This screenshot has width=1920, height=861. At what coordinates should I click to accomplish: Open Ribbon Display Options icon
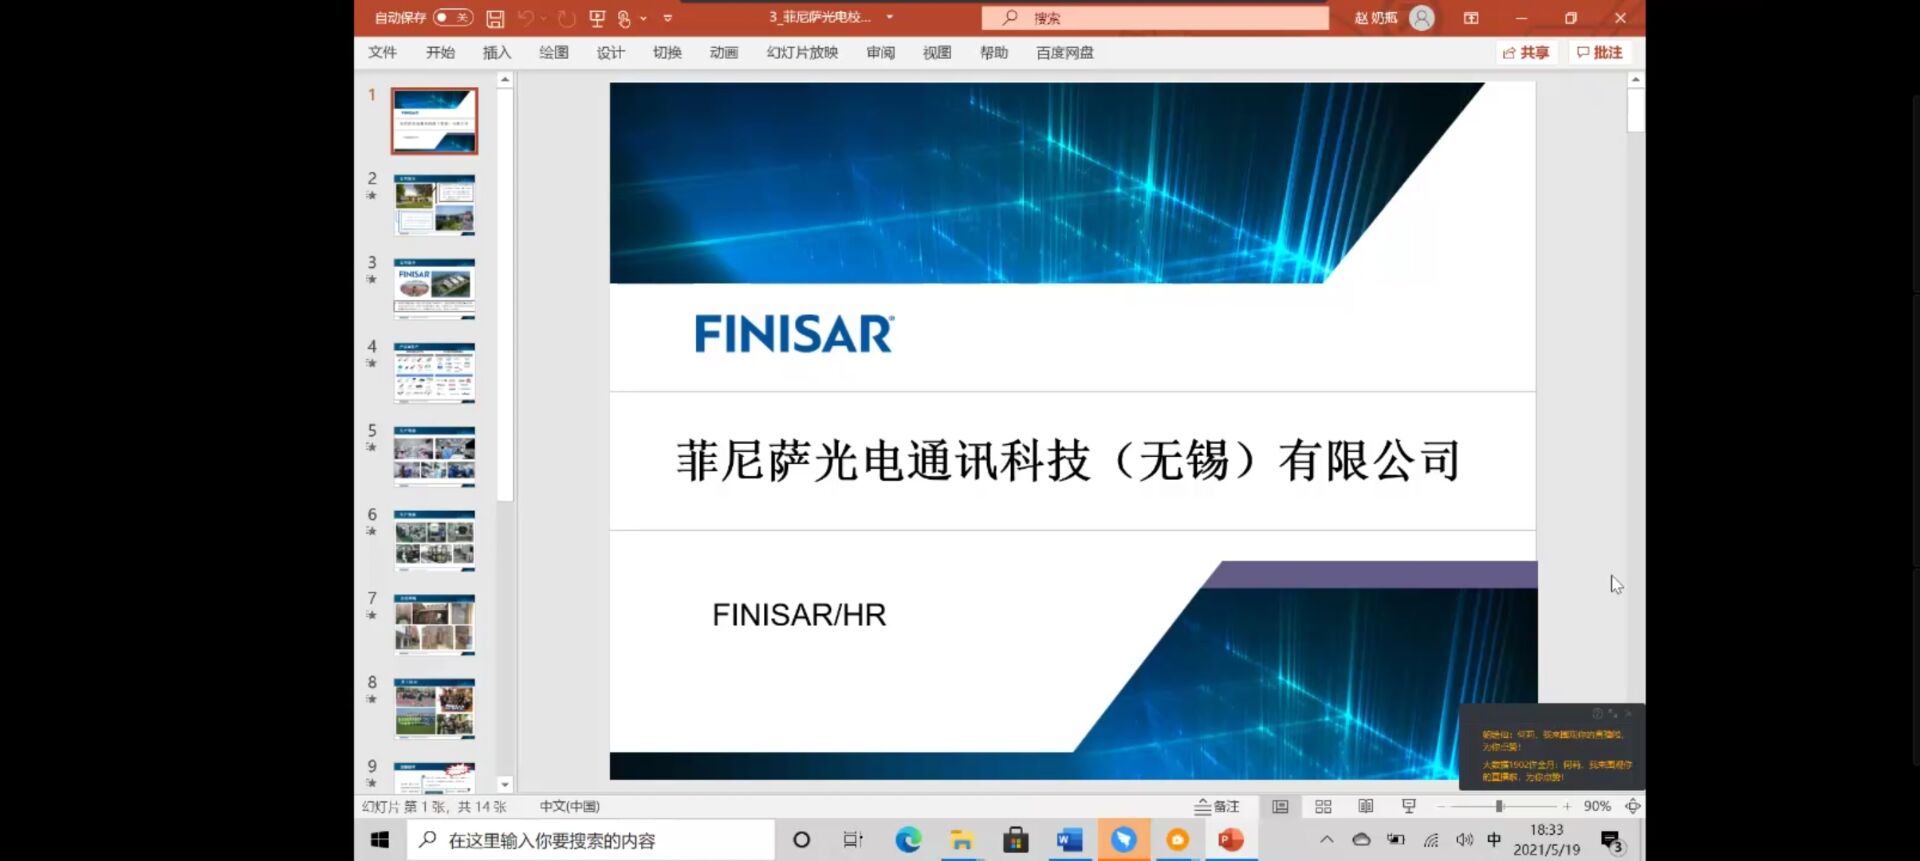1471,18
